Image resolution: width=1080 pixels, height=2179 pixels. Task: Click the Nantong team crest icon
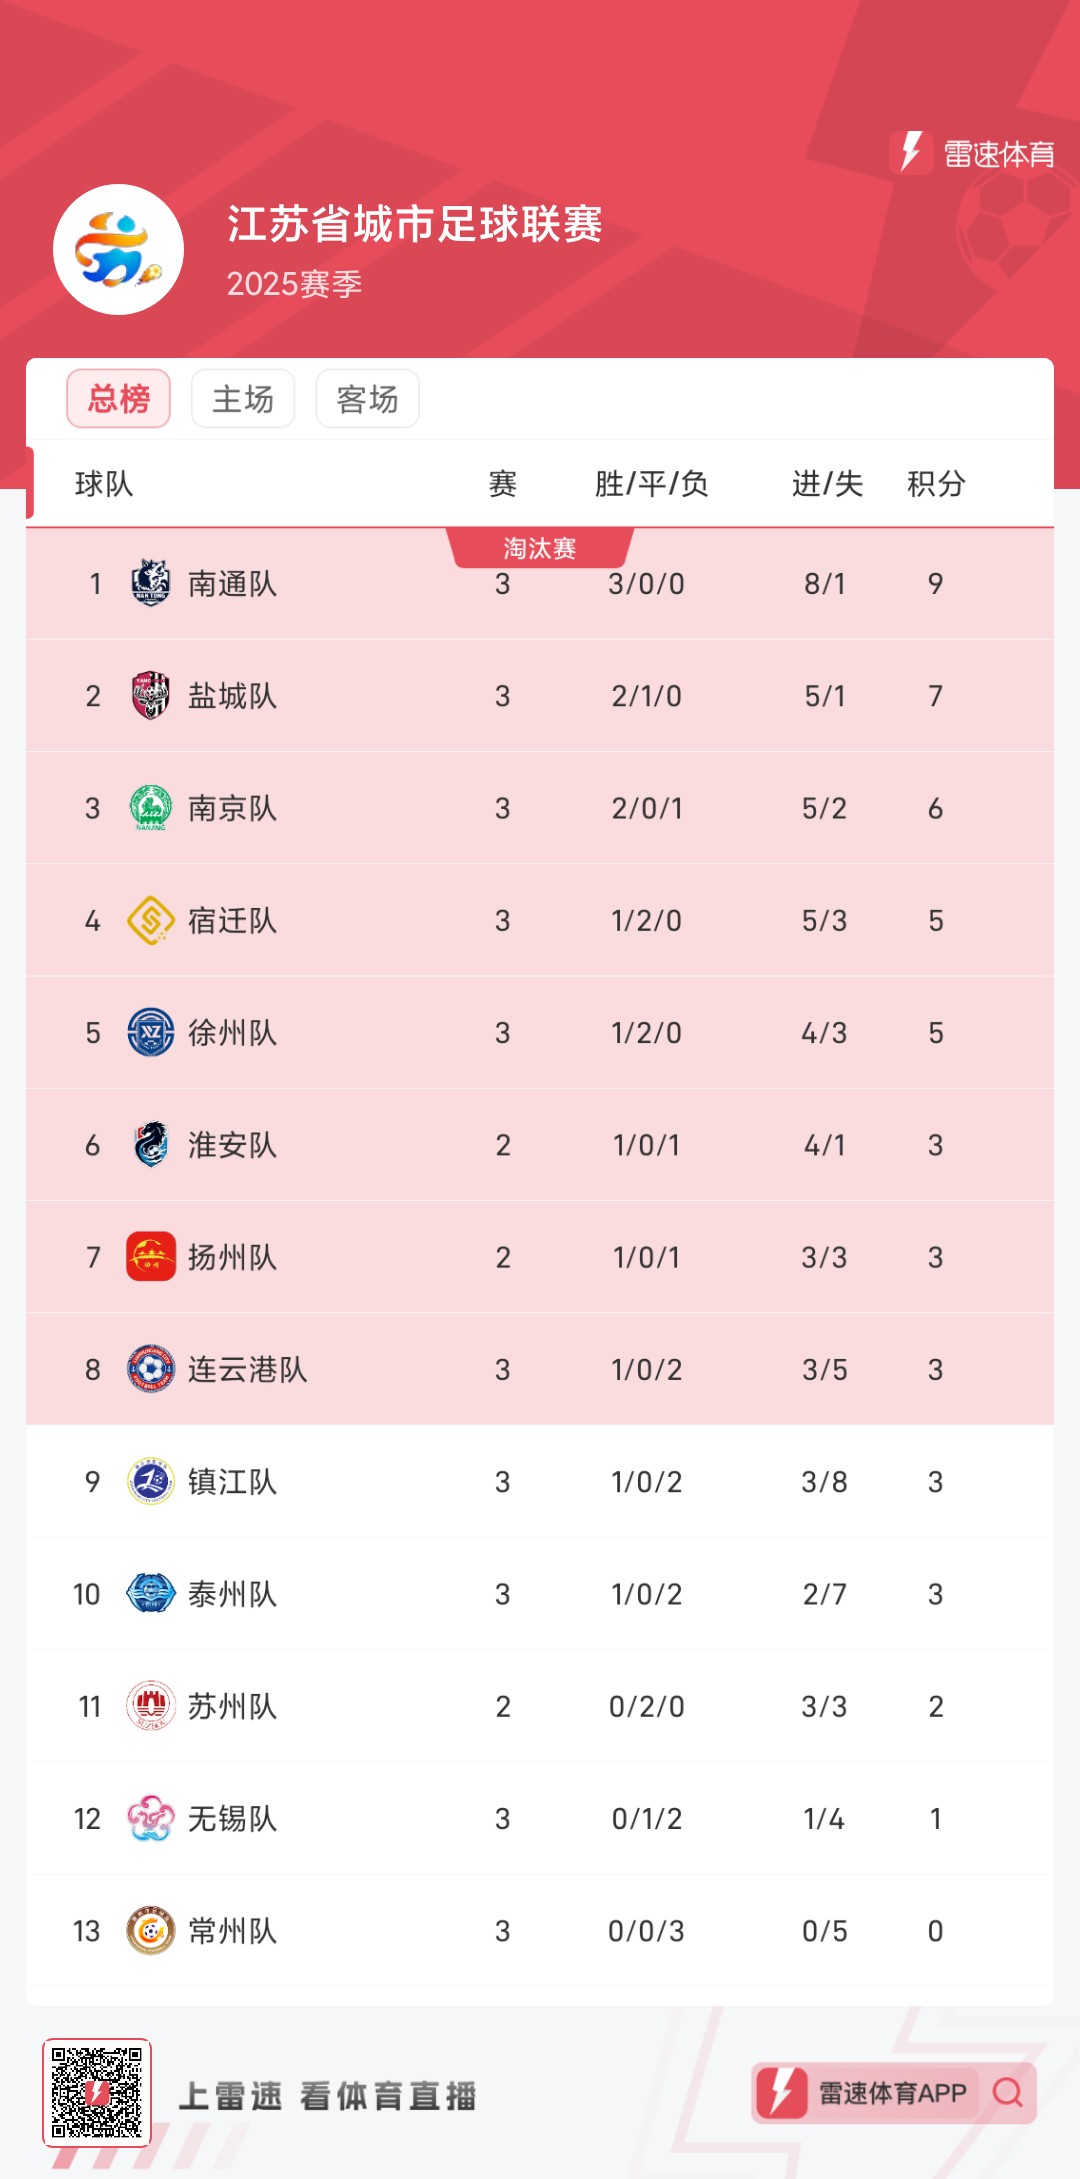pos(151,583)
